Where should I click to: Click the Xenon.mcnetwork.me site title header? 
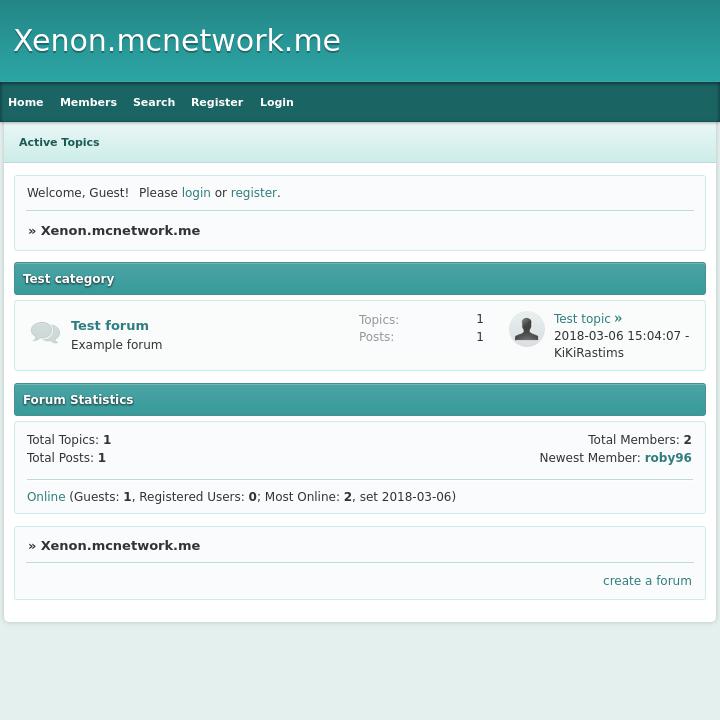point(177,41)
